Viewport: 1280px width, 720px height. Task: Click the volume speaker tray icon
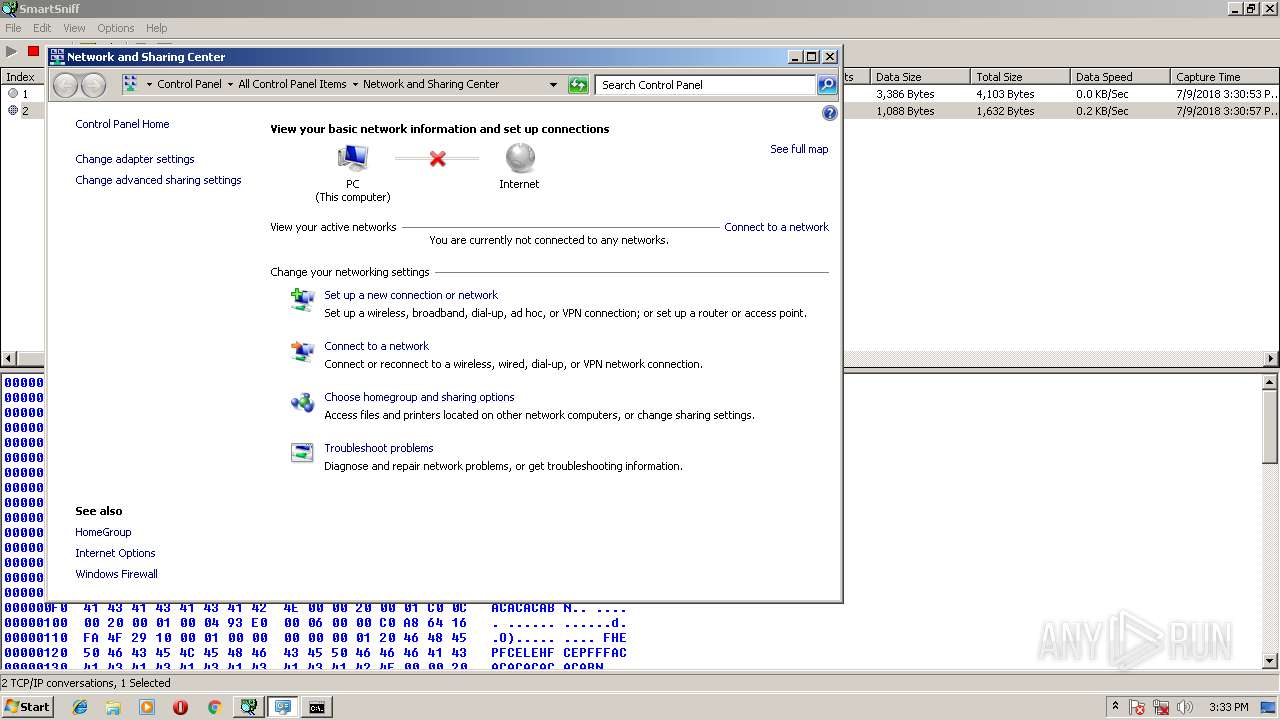1186,707
